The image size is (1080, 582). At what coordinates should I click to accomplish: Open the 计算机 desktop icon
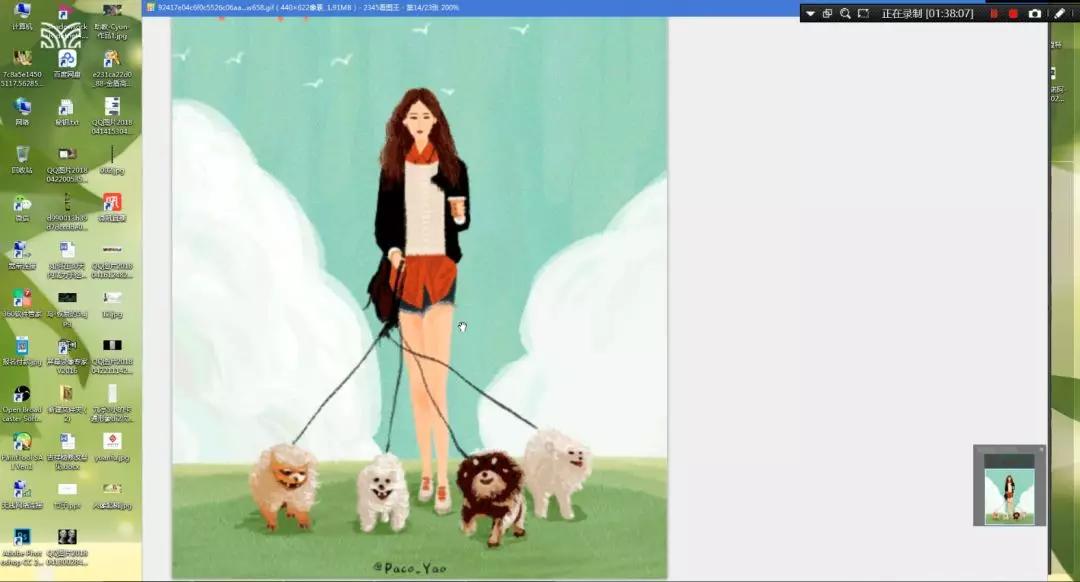[22, 17]
